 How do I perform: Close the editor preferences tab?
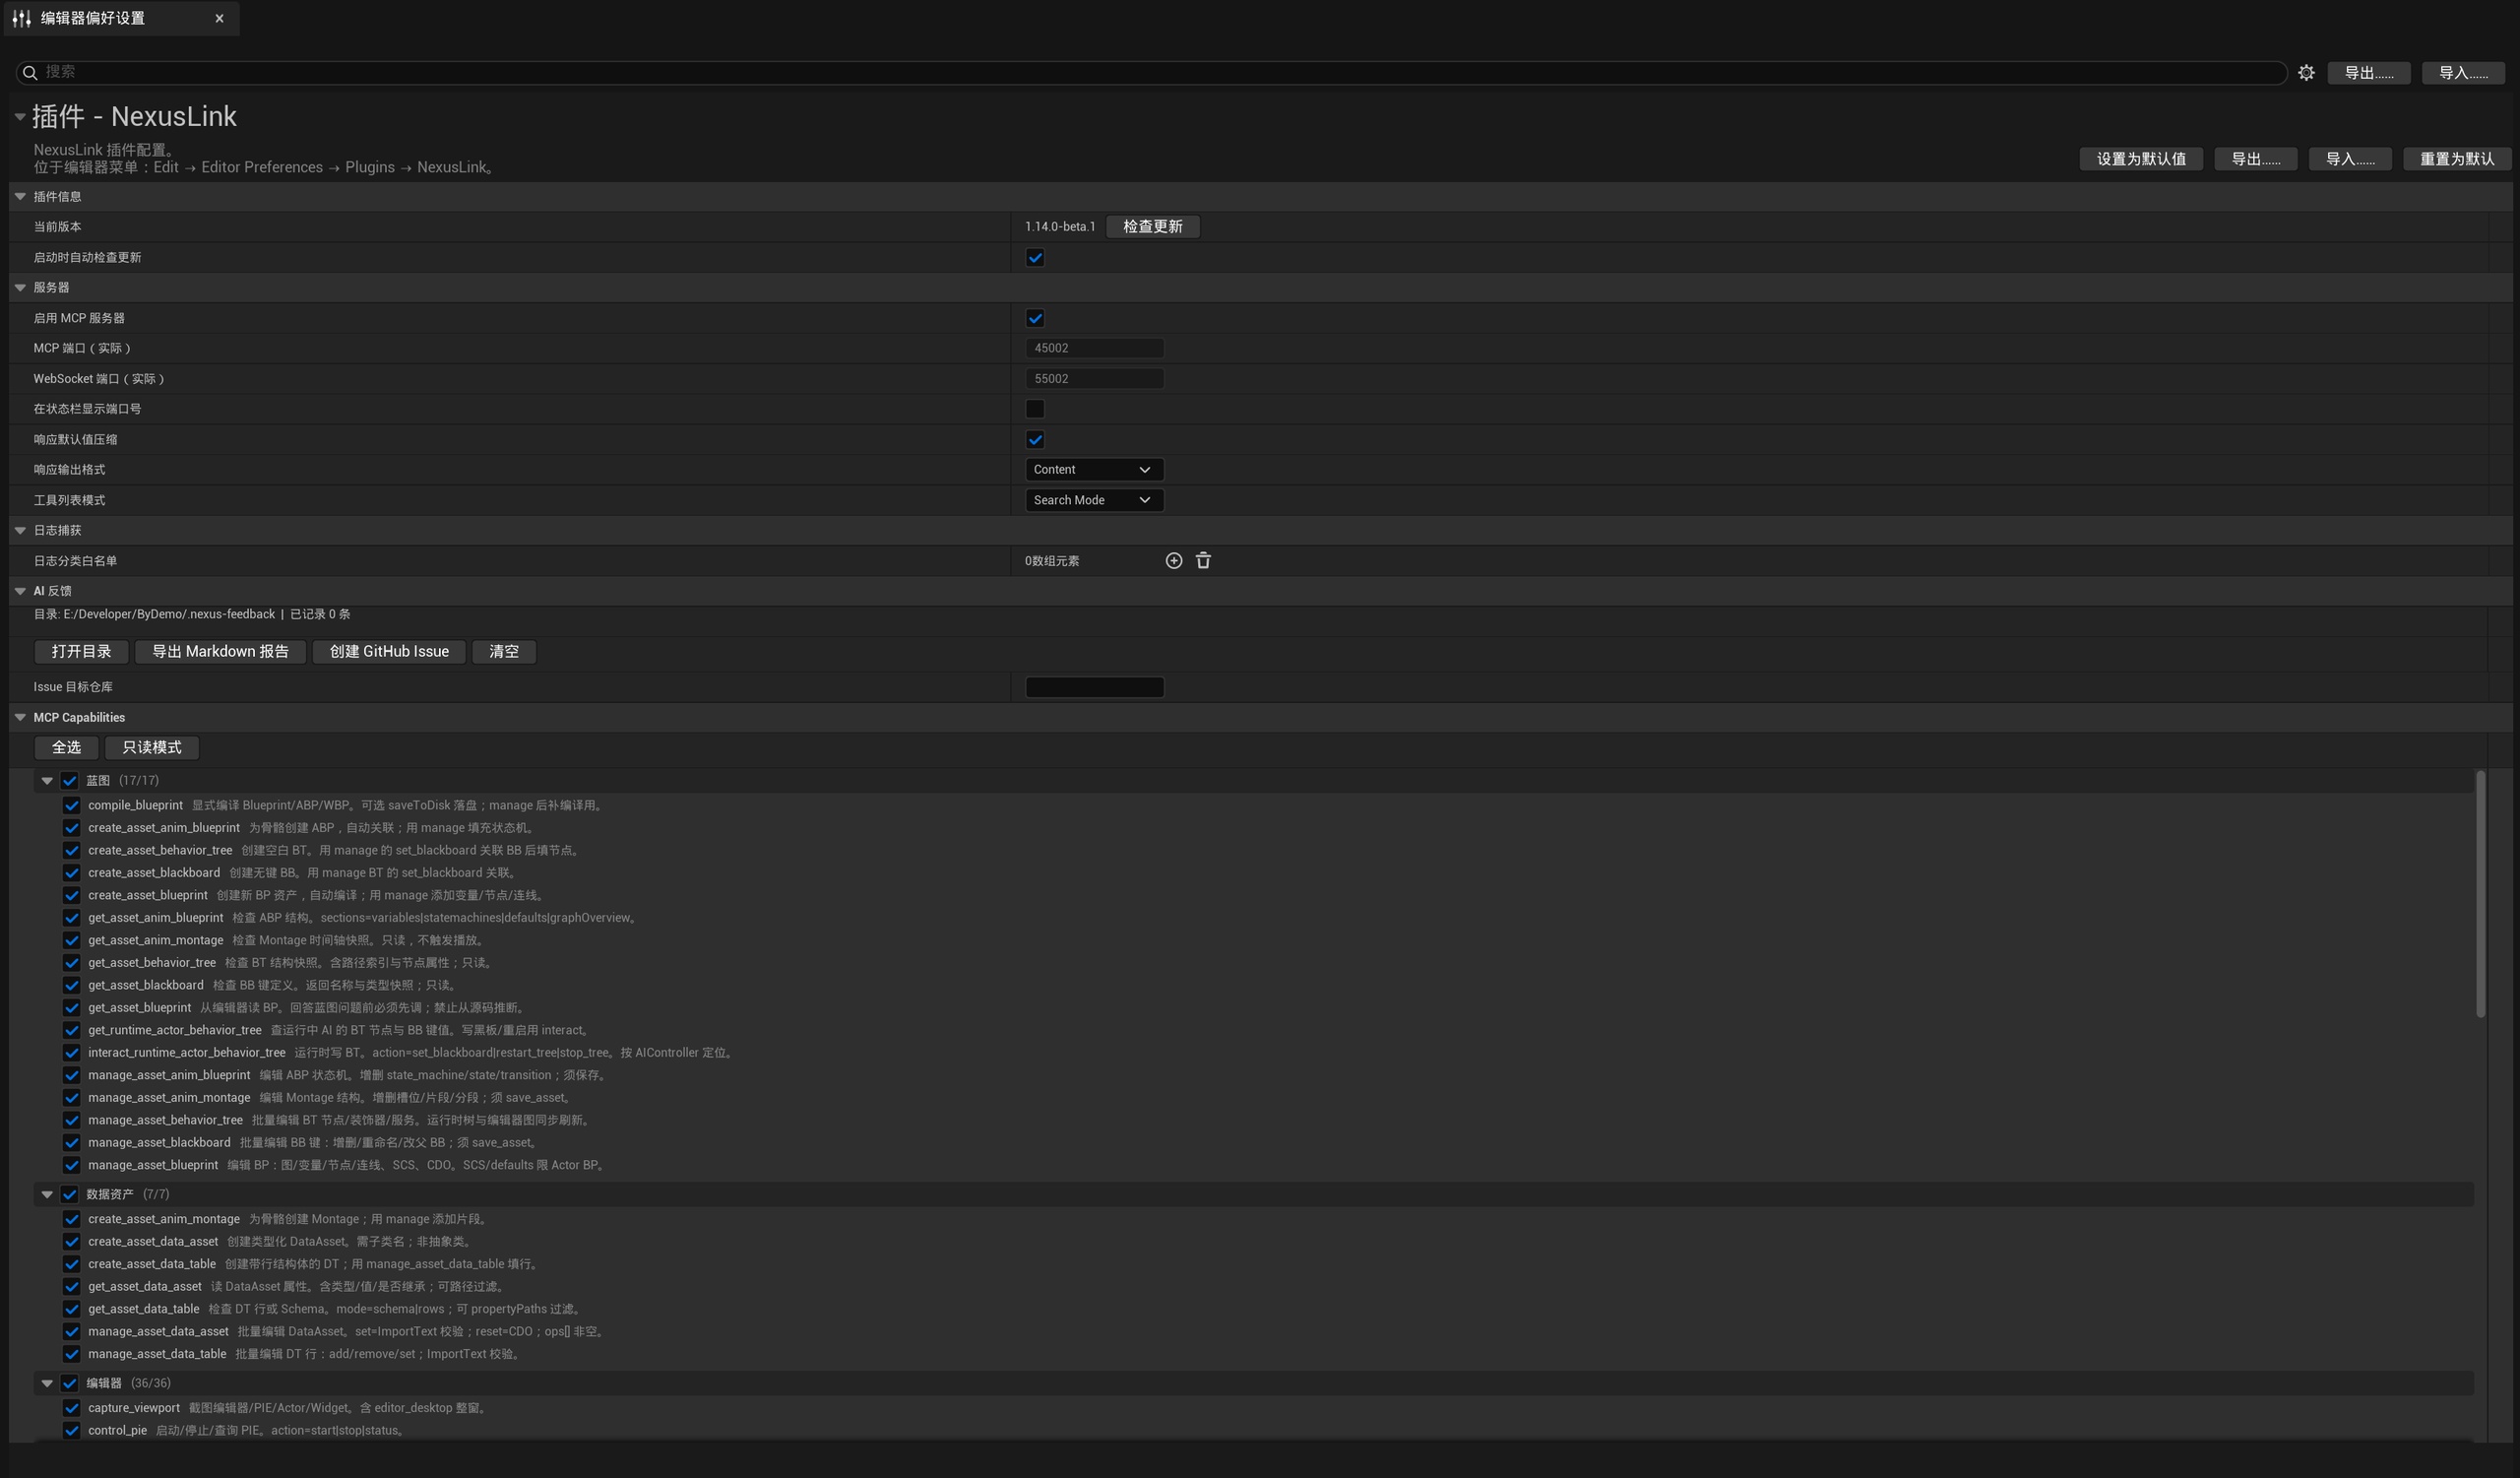[219, 18]
